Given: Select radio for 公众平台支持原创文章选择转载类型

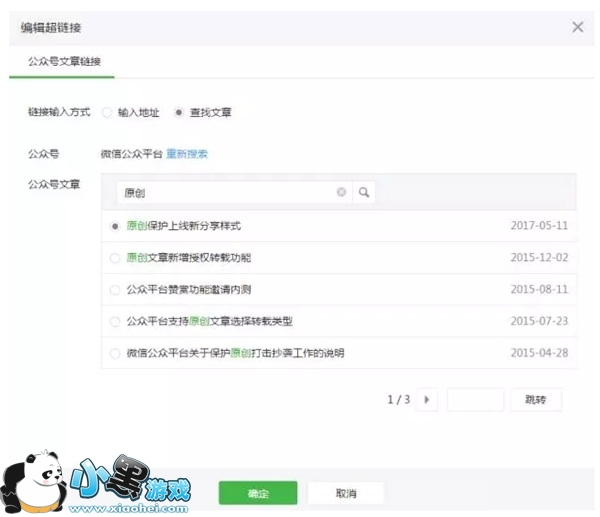Looking at the screenshot, I should click(115, 321).
